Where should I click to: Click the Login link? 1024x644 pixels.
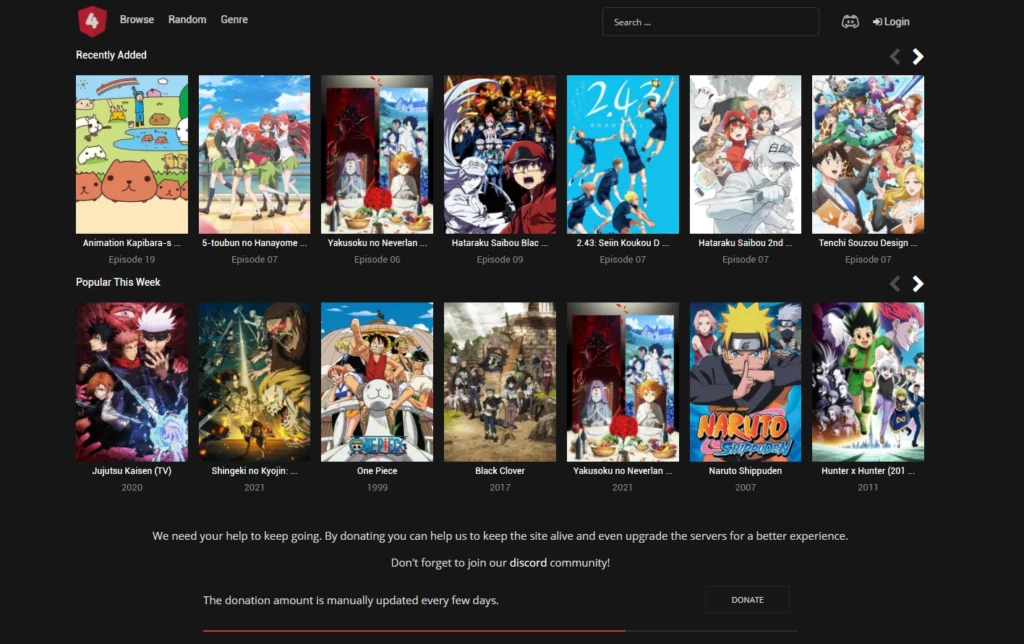click(891, 22)
